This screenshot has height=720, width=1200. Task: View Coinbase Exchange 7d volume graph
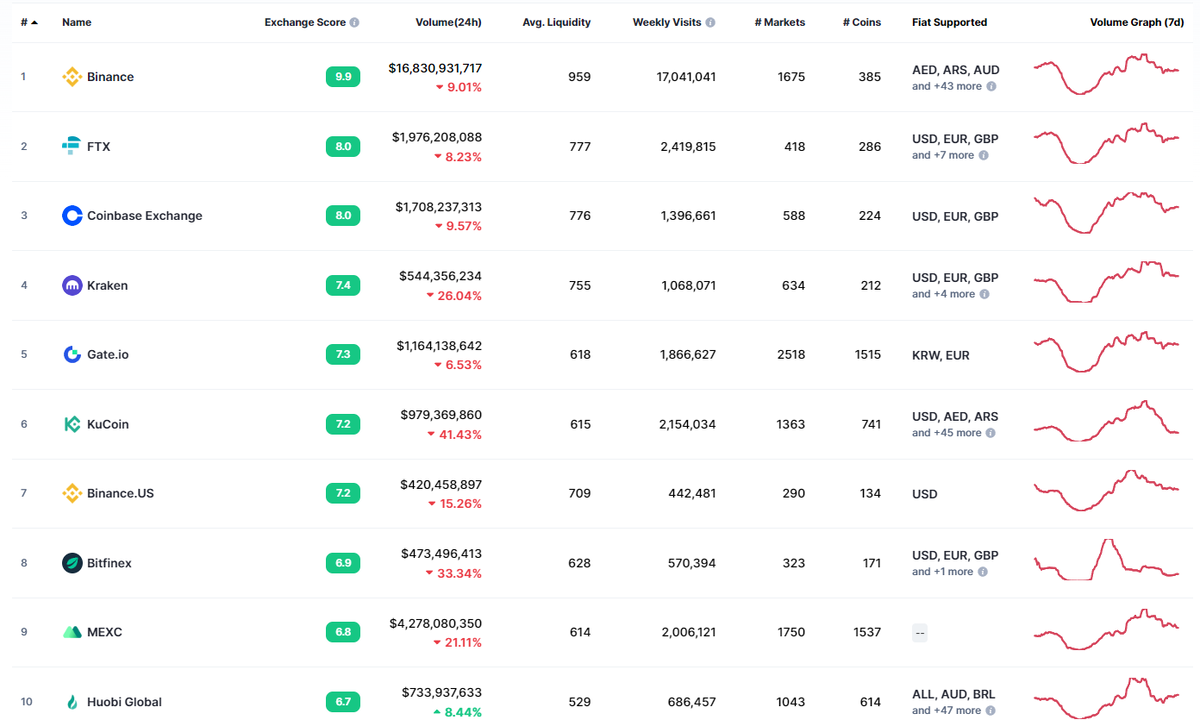(x=1107, y=213)
